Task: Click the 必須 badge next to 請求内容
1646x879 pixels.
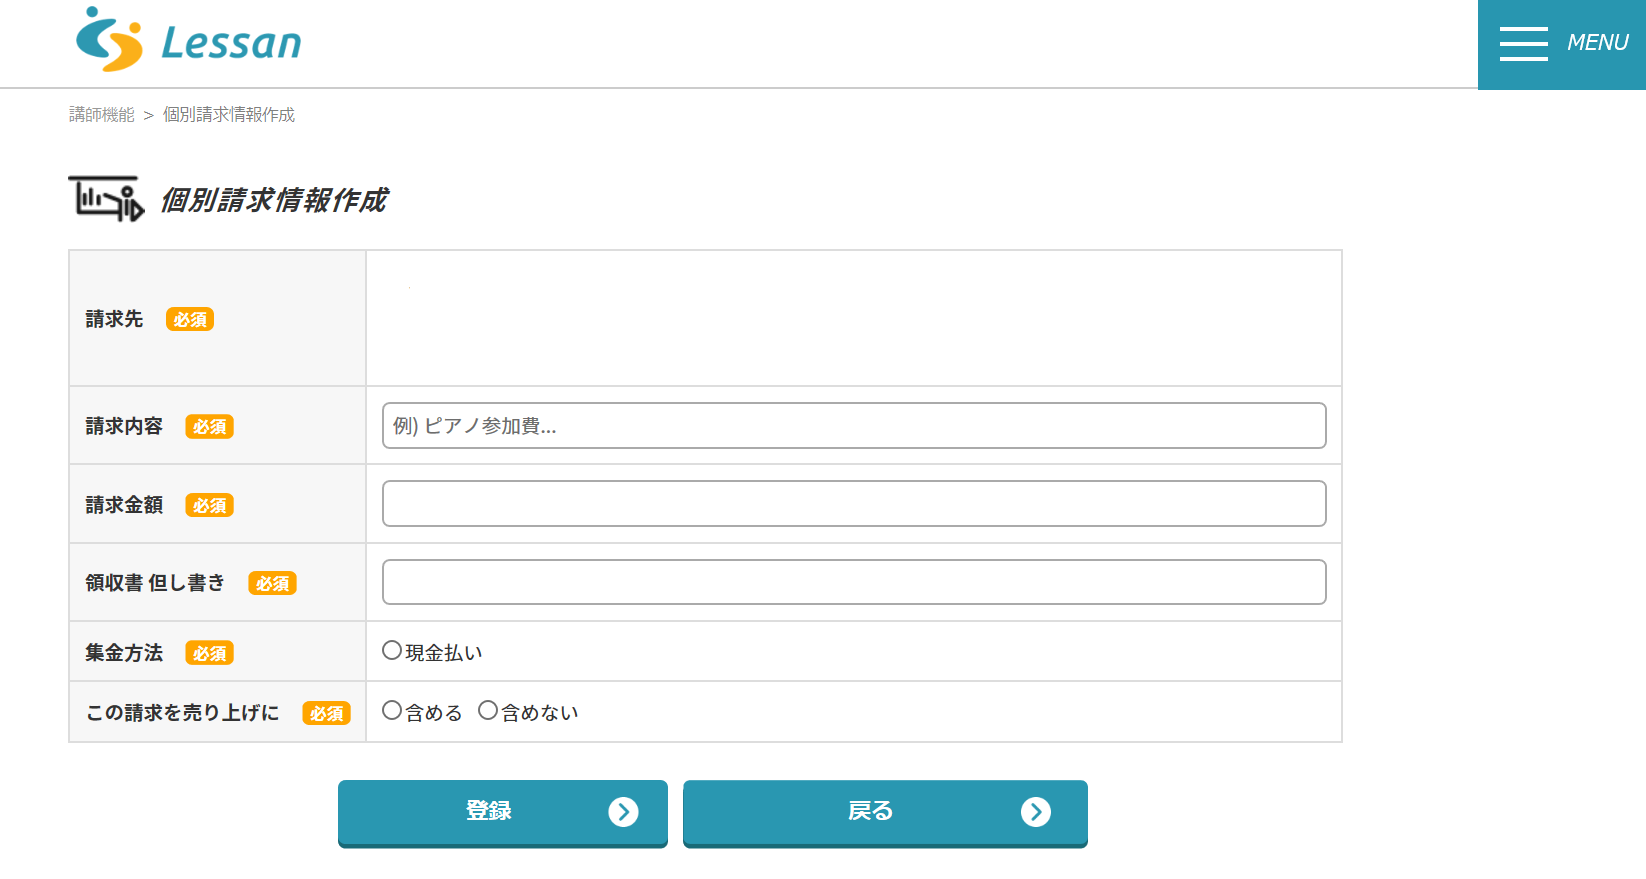Action: coord(209,426)
